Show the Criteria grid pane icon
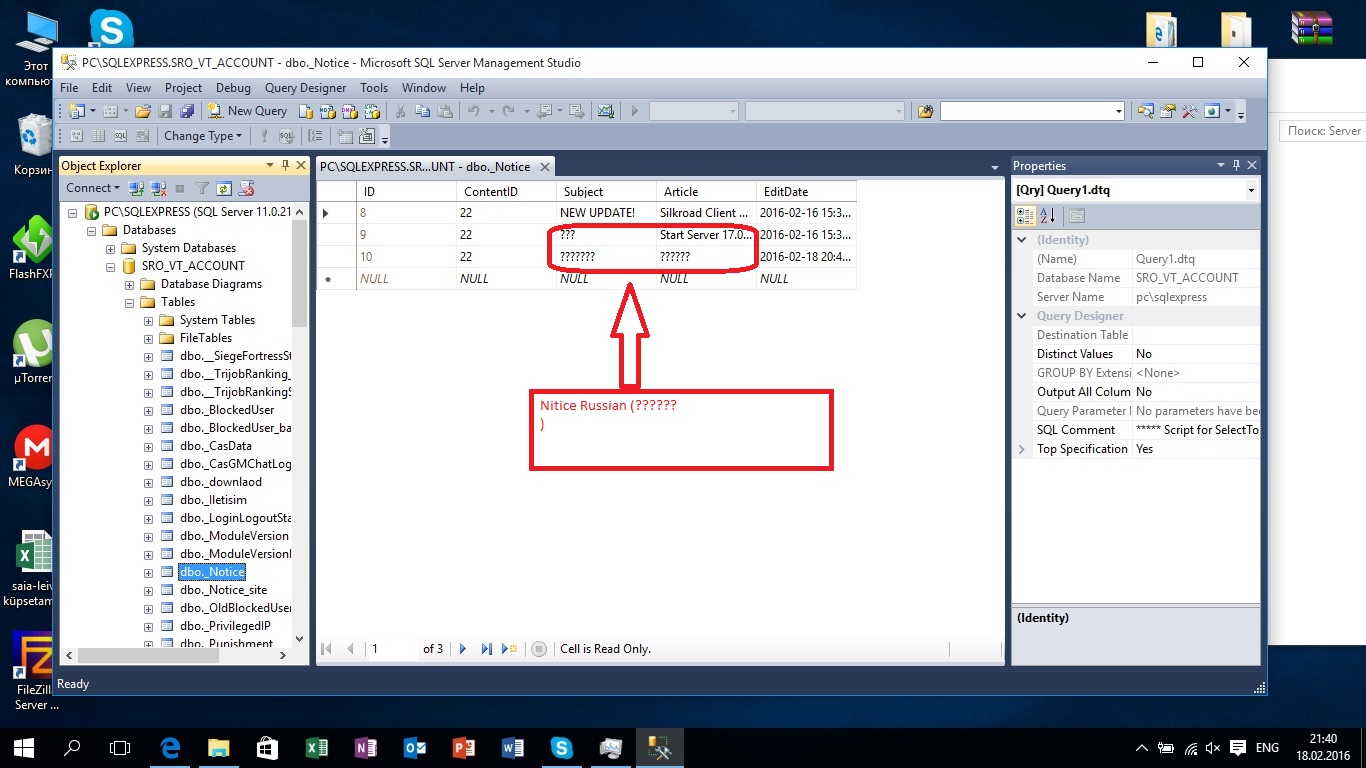The width and height of the screenshot is (1366, 768). (x=98, y=136)
